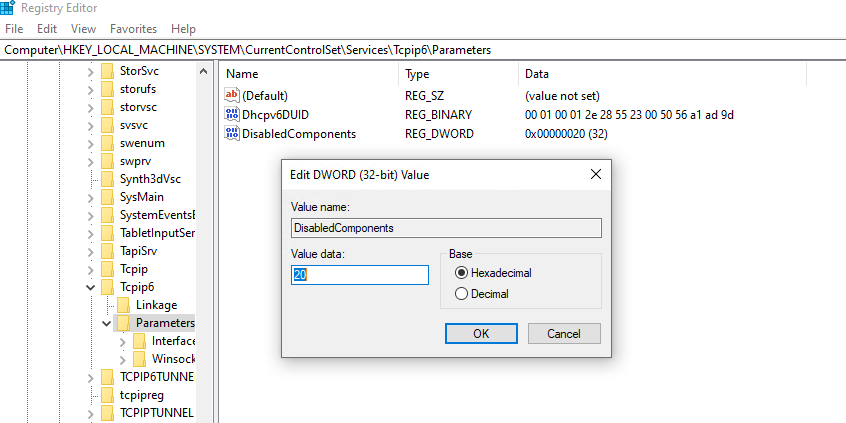Click the storvsc folder icon
This screenshot has height=423, width=846.
tap(108, 107)
